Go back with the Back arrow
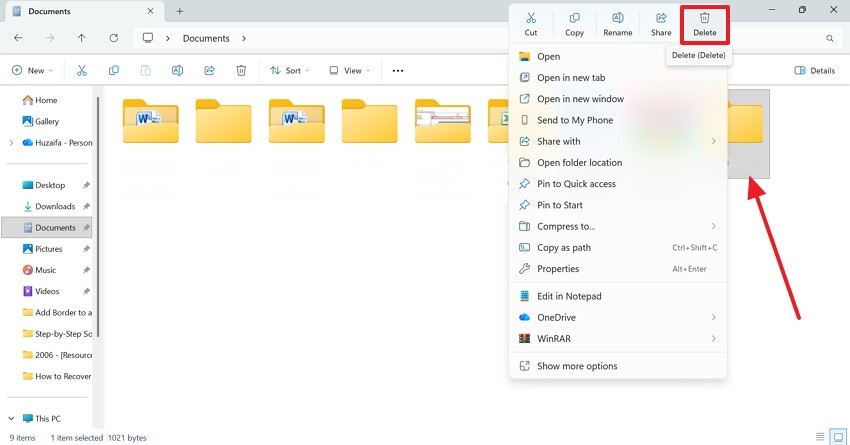850x445 pixels. (18, 38)
